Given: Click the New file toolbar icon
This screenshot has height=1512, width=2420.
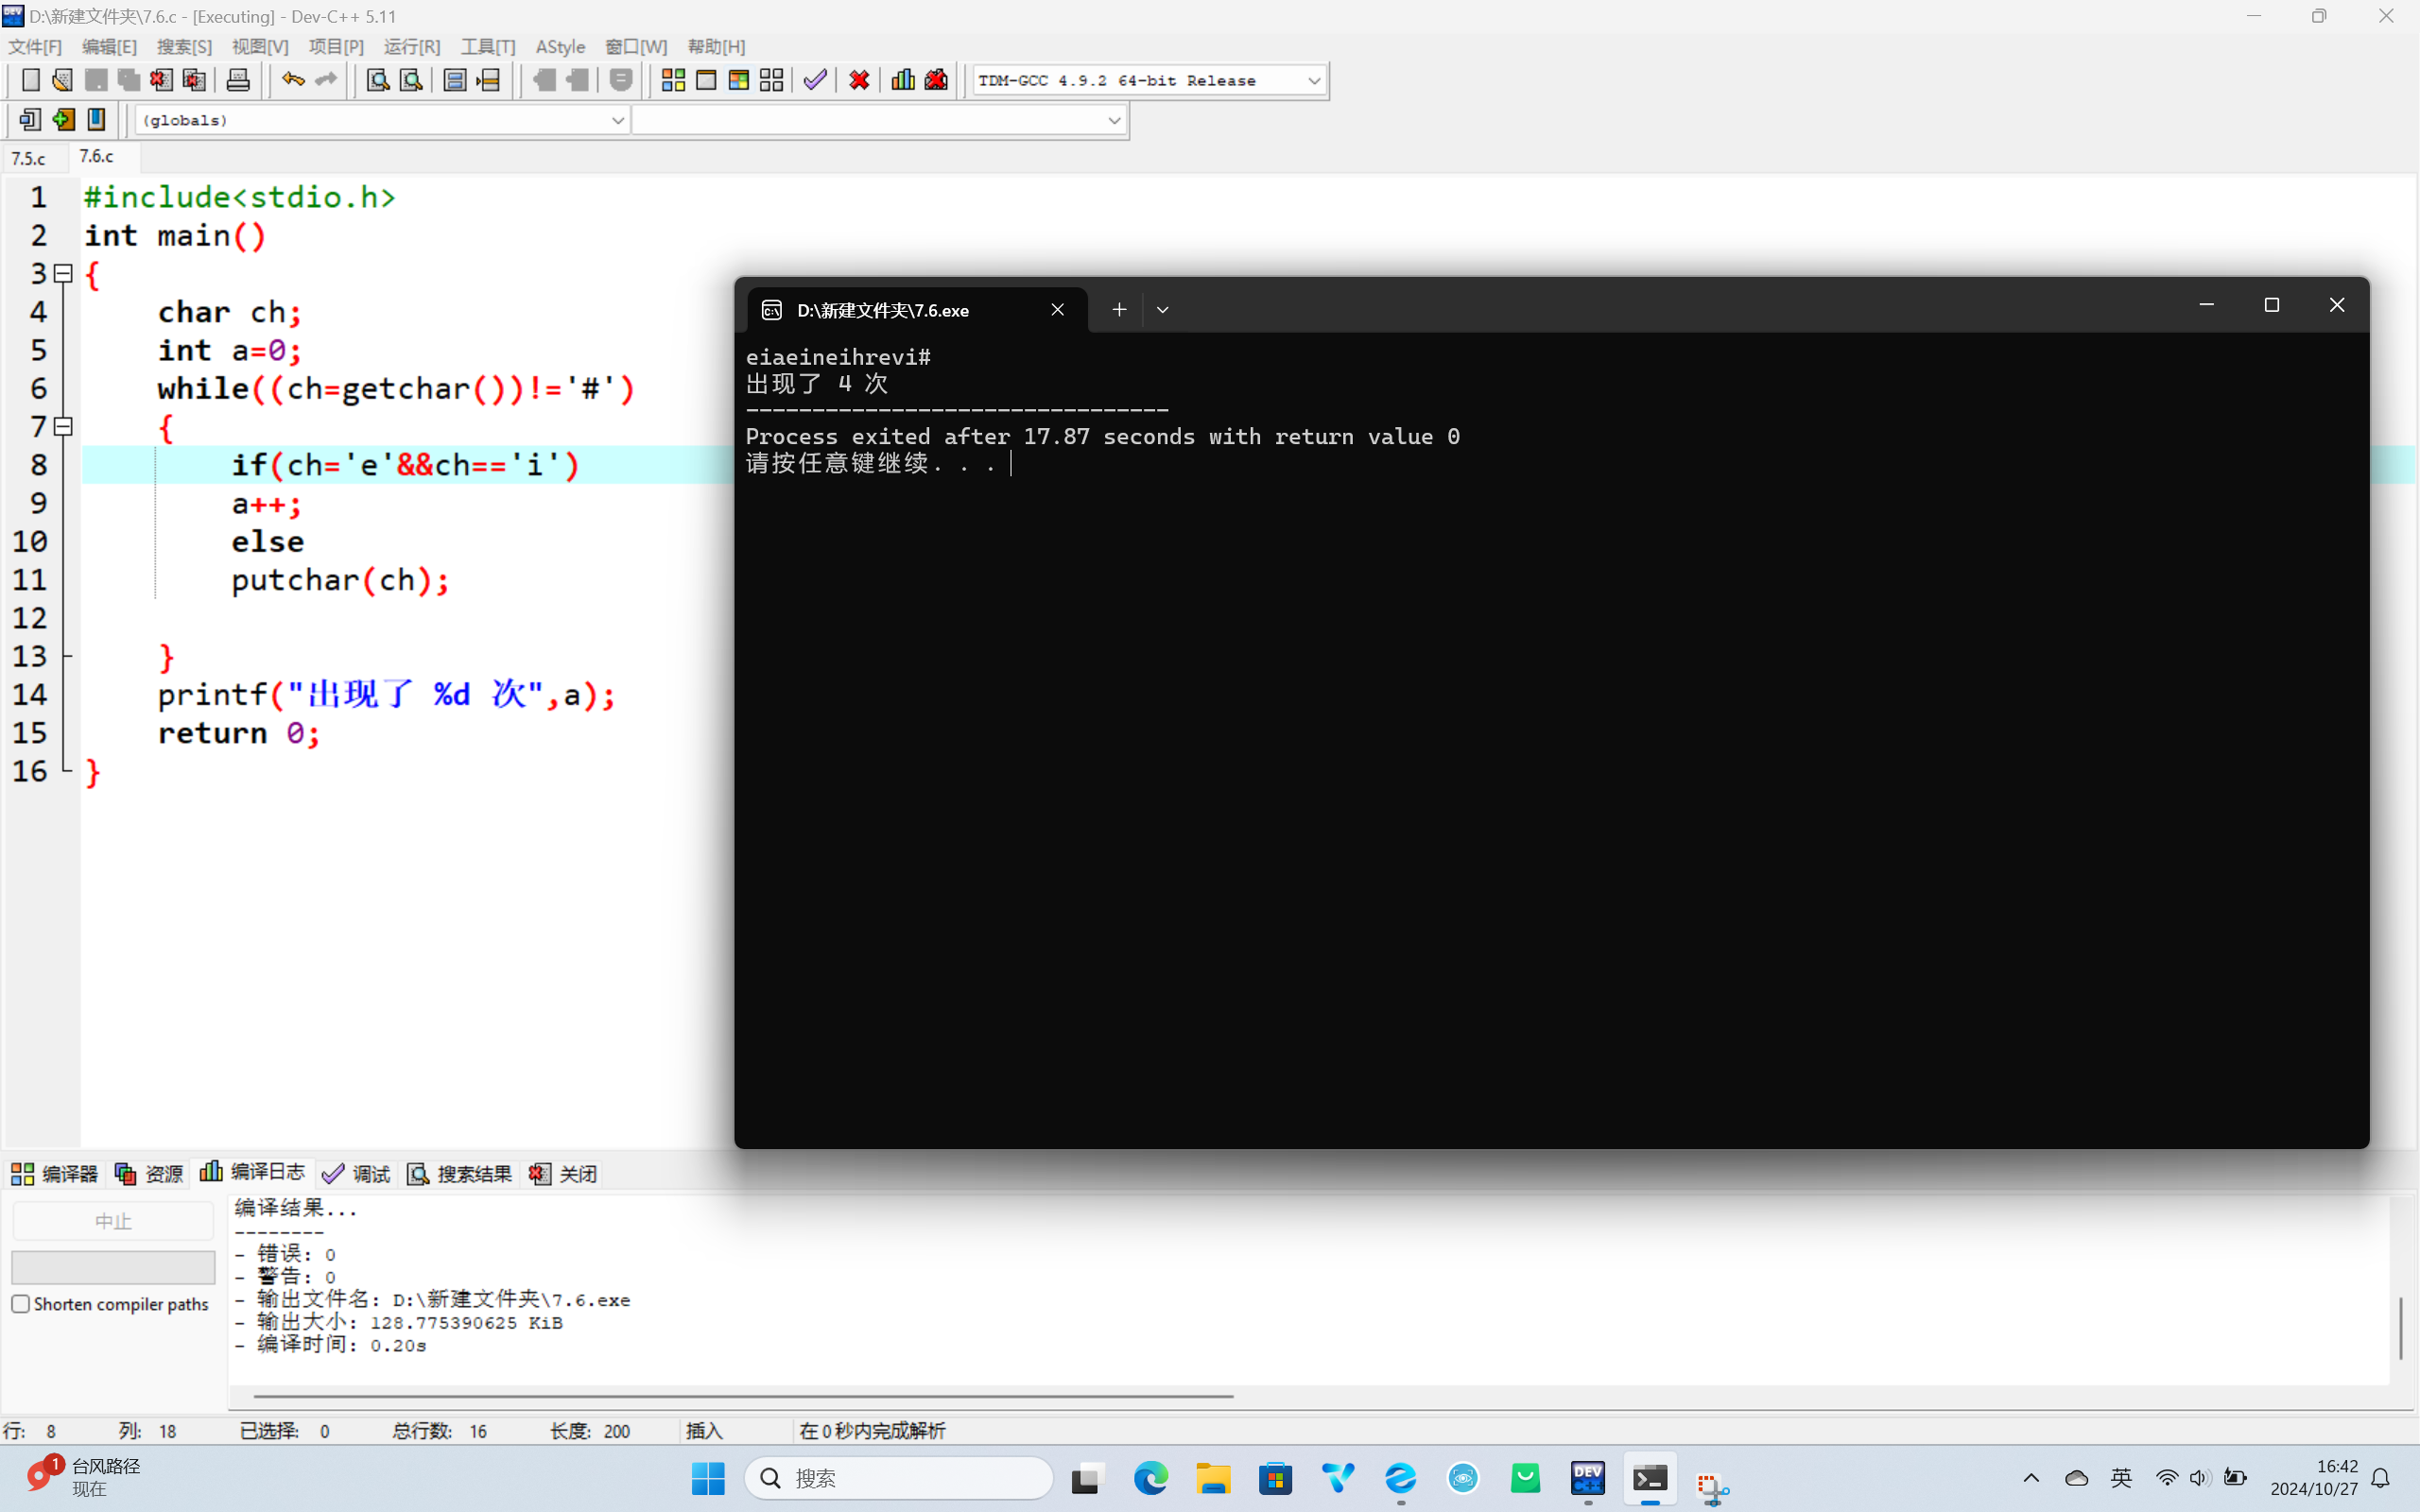Looking at the screenshot, I should [30, 80].
